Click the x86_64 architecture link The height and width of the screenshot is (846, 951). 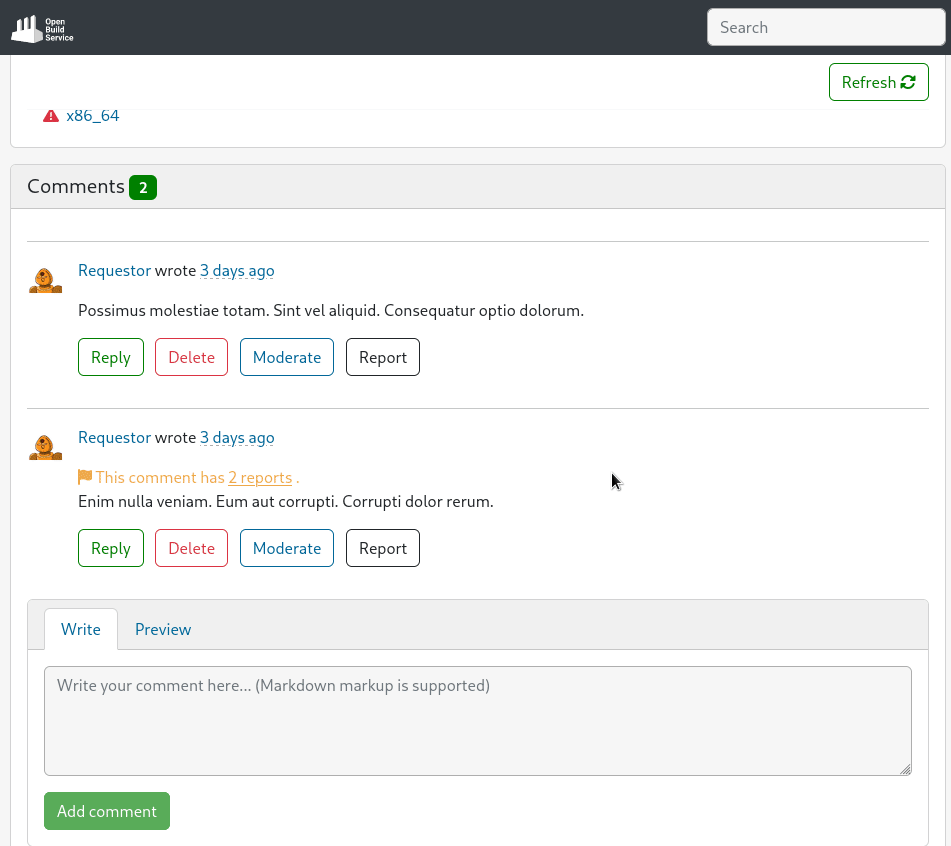click(x=93, y=115)
